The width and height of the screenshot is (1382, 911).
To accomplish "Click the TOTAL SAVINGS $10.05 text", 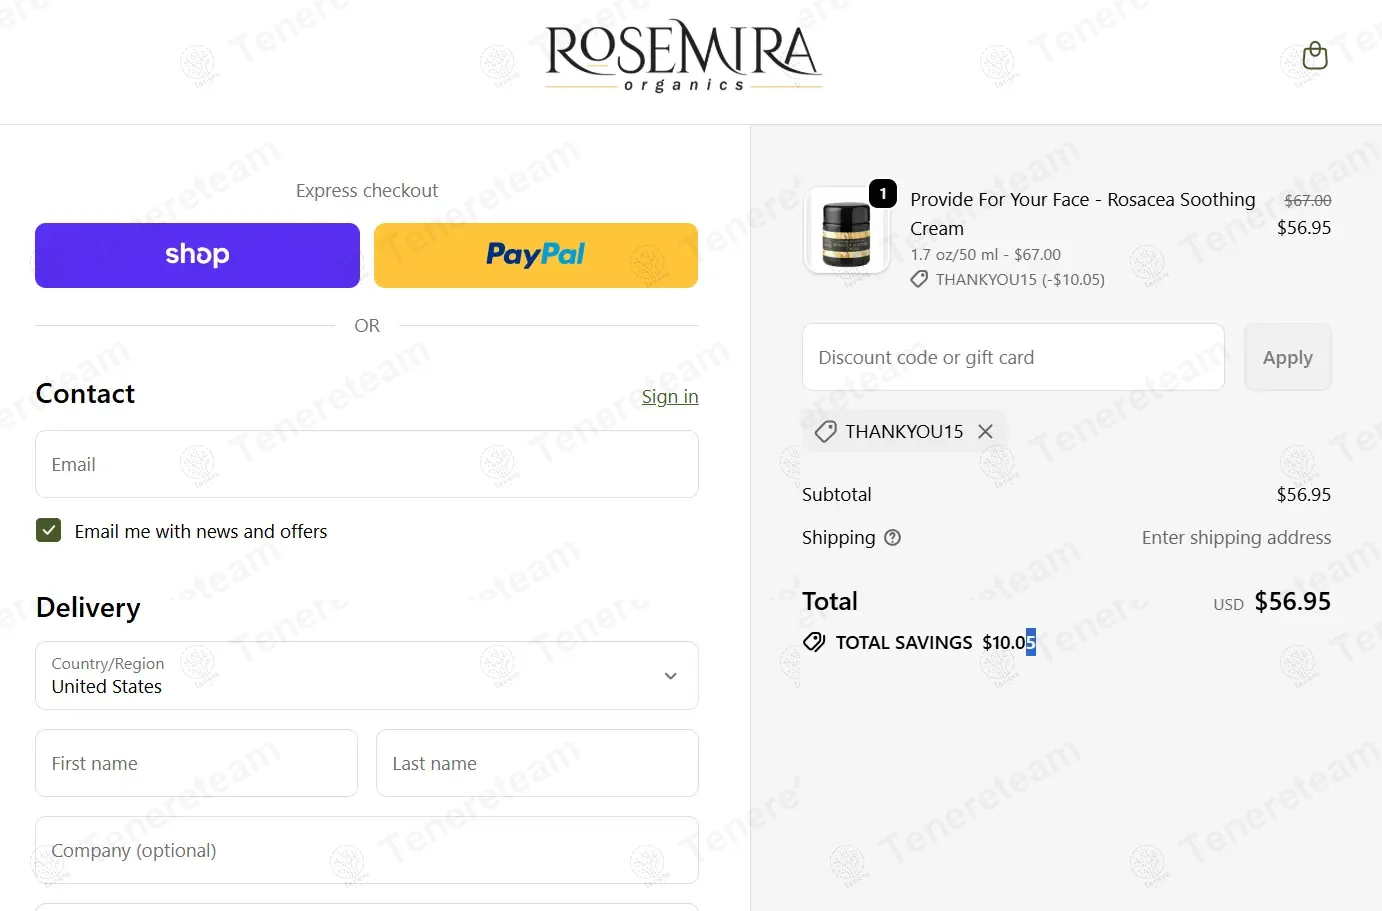I will click(936, 642).
